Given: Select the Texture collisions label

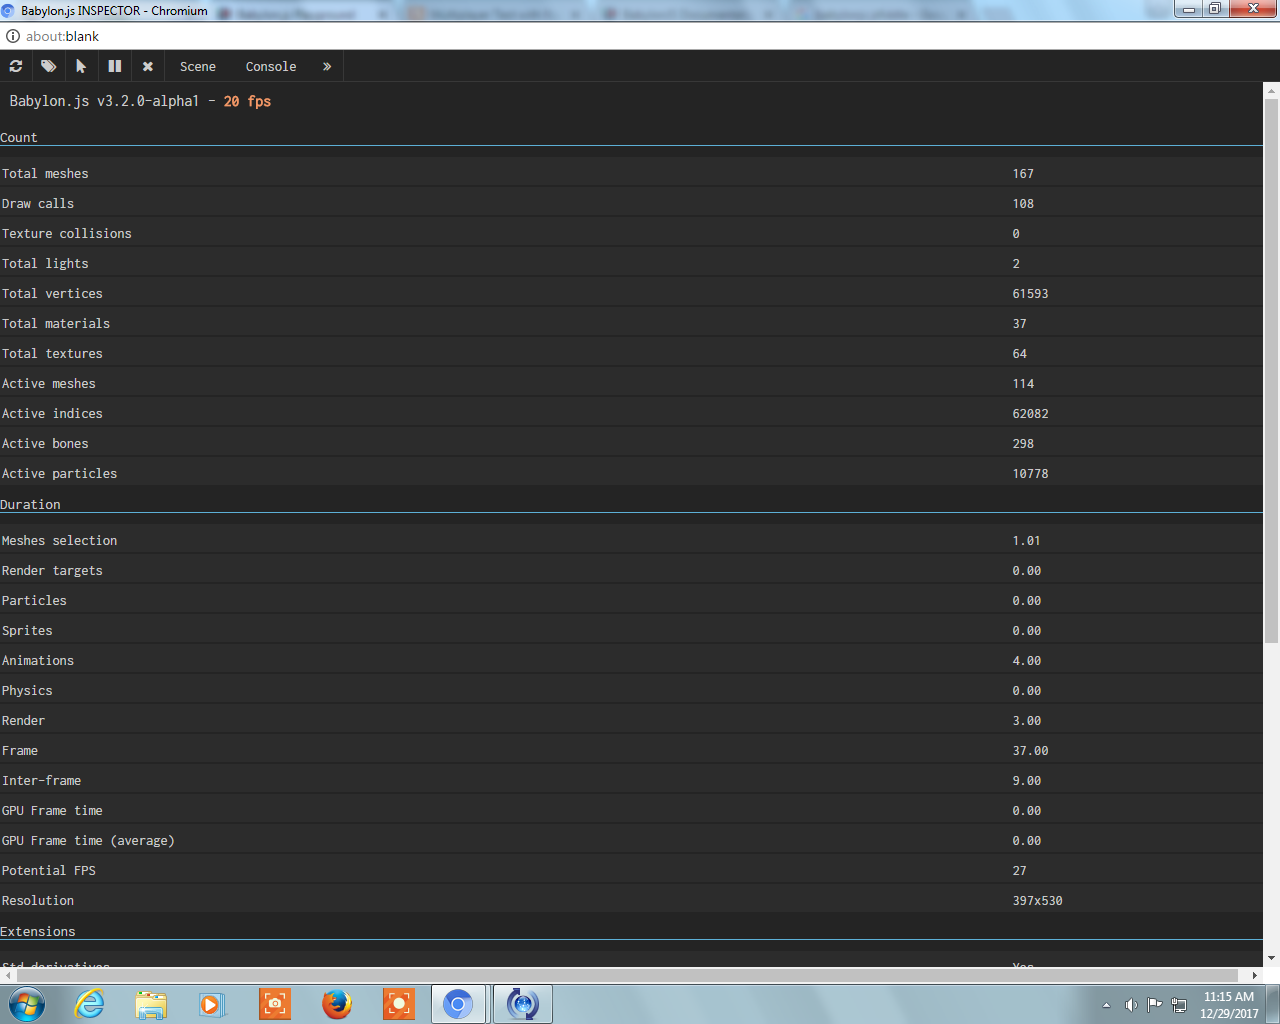Looking at the screenshot, I should click(67, 234).
